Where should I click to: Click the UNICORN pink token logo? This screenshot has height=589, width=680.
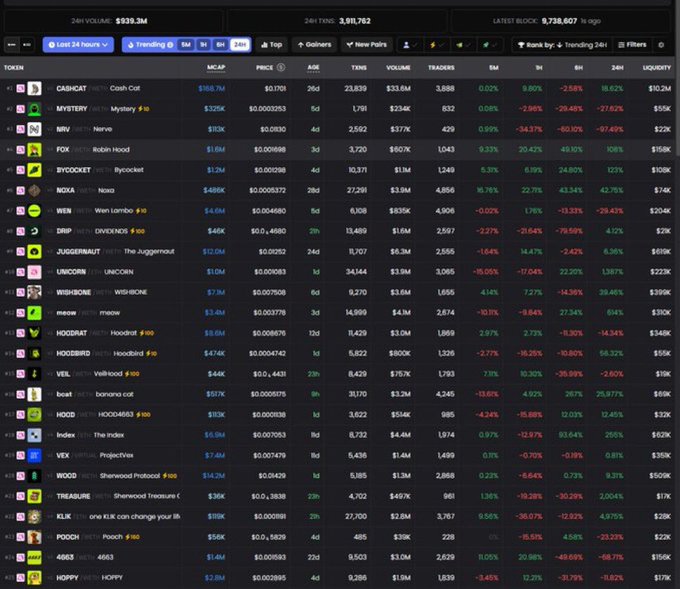34,272
